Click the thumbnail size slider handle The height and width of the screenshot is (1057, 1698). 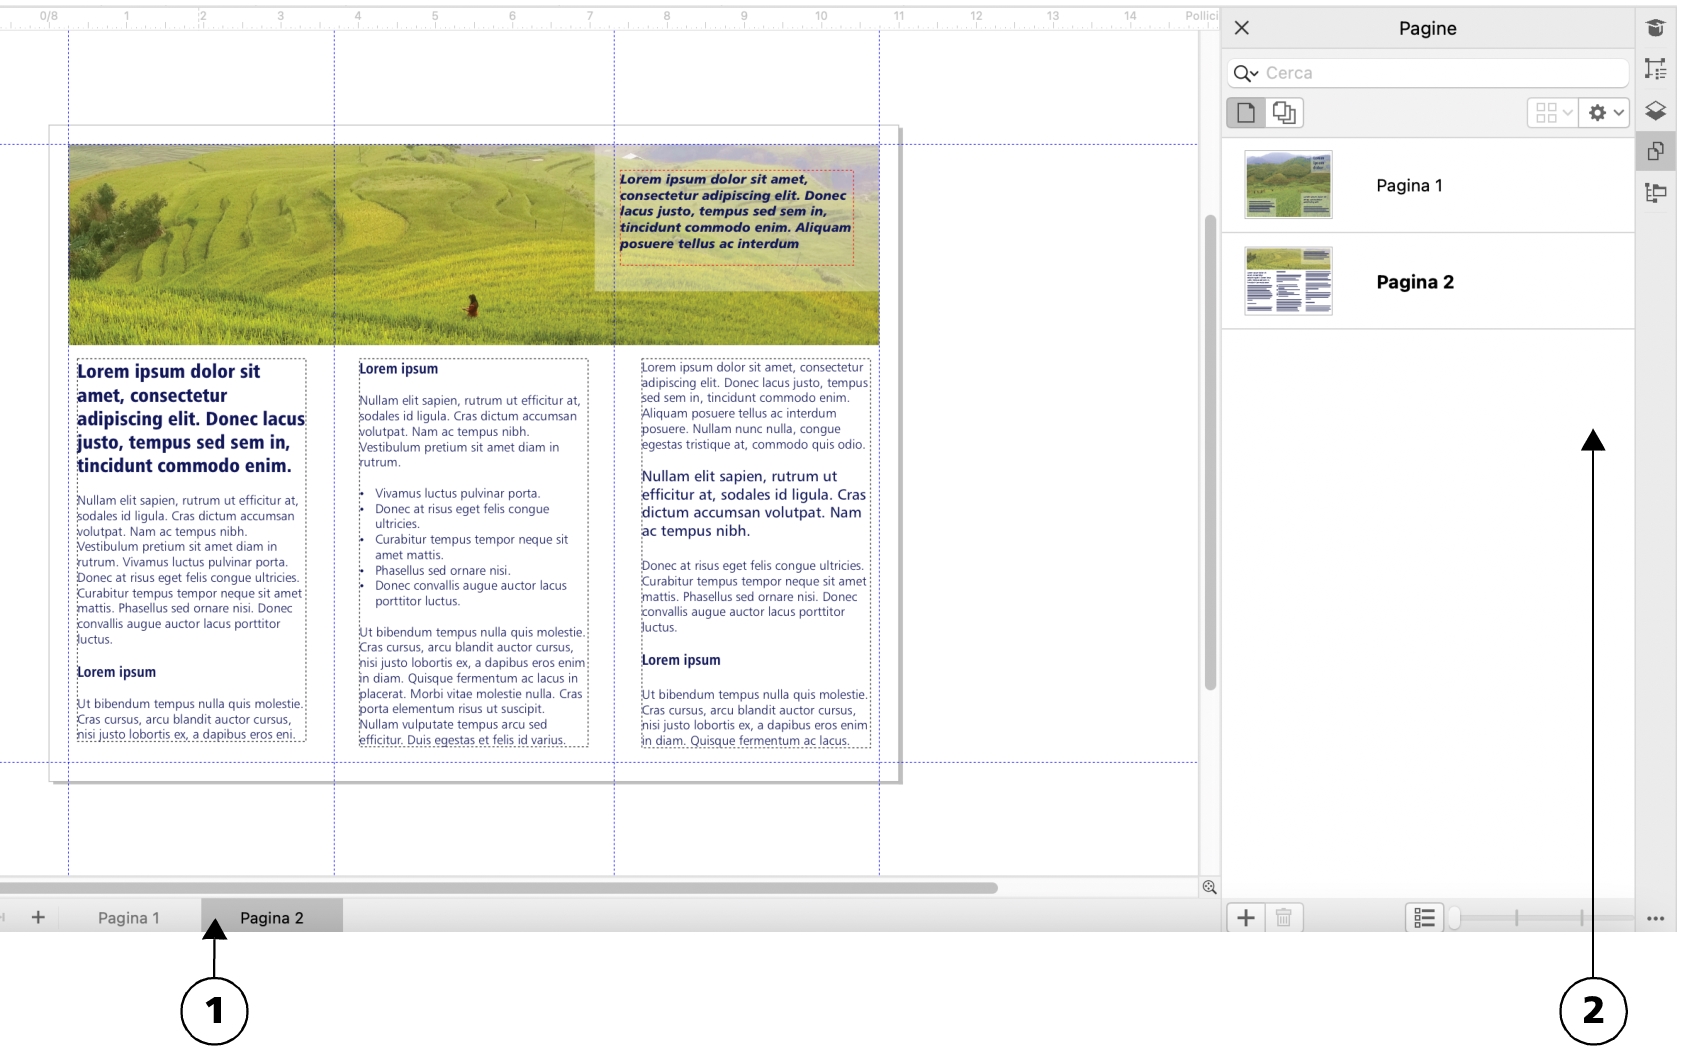pos(1455,918)
